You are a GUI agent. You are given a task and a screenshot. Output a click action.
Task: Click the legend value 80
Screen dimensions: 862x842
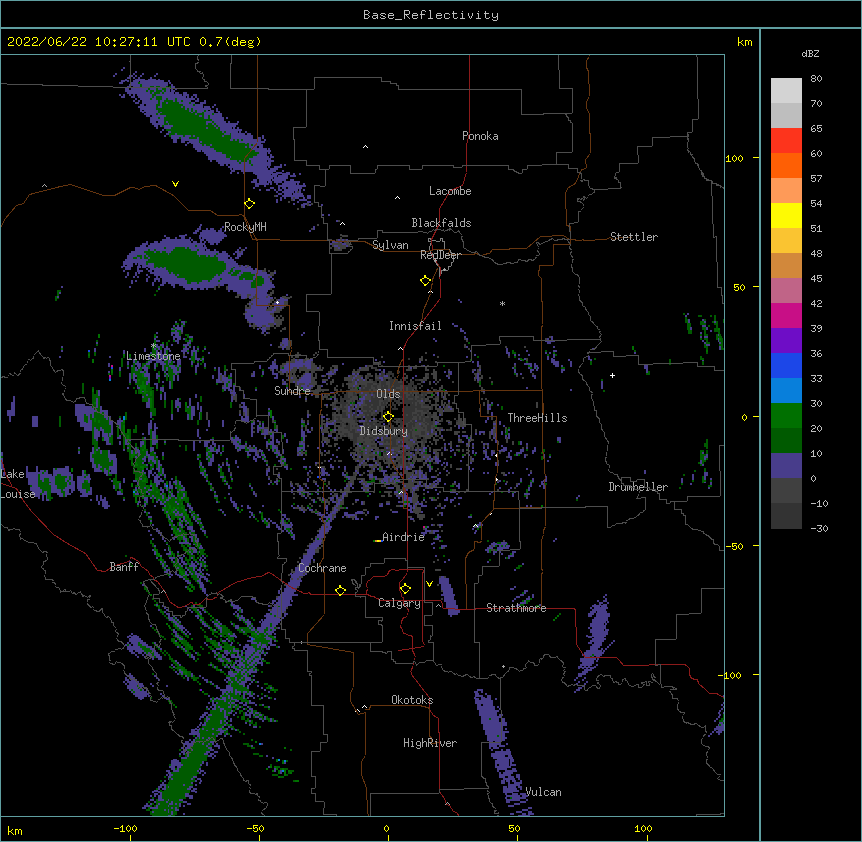[x=816, y=79]
